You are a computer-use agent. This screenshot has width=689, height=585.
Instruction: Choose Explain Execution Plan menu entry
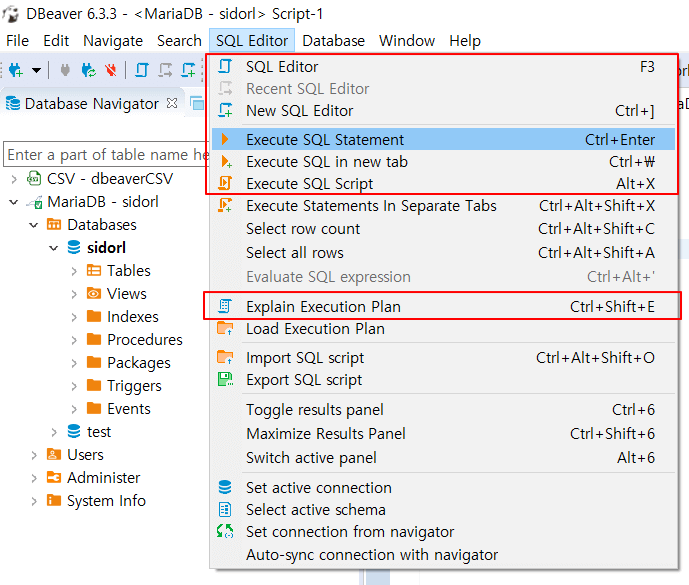click(443, 306)
